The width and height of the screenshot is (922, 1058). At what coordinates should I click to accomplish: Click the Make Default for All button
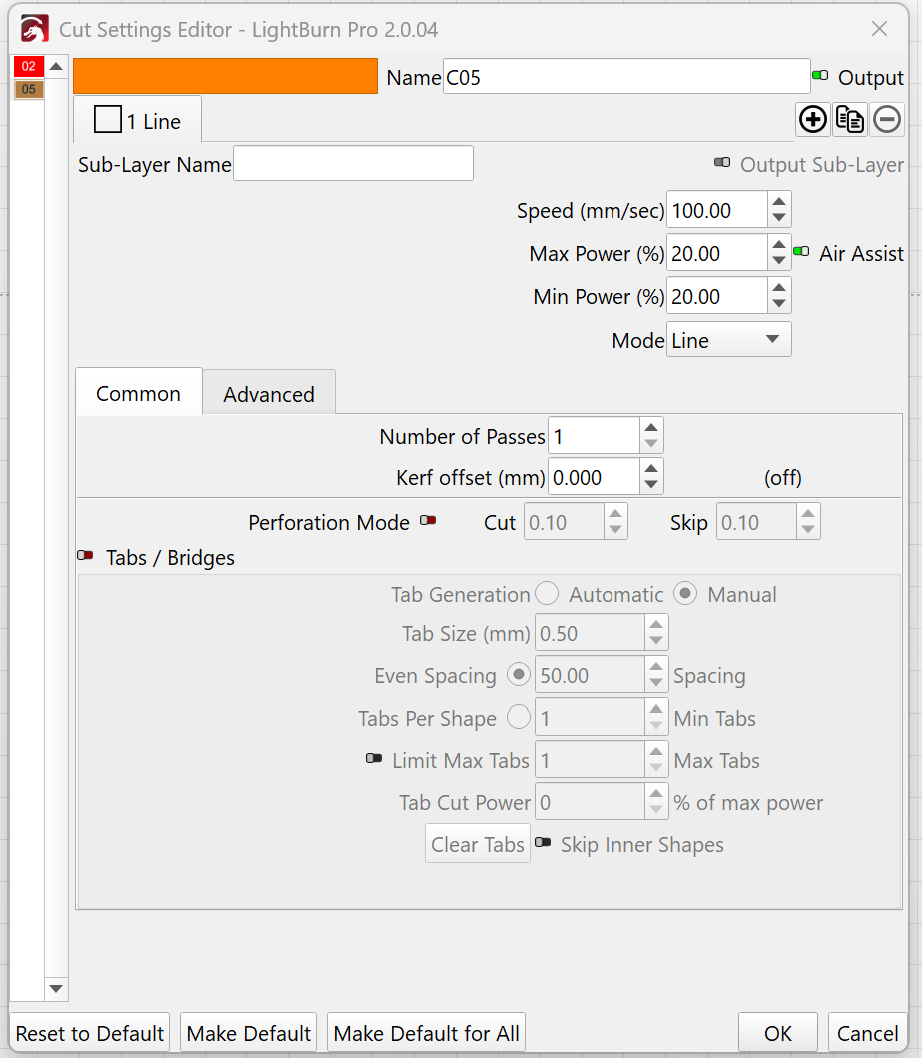pos(426,1033)
